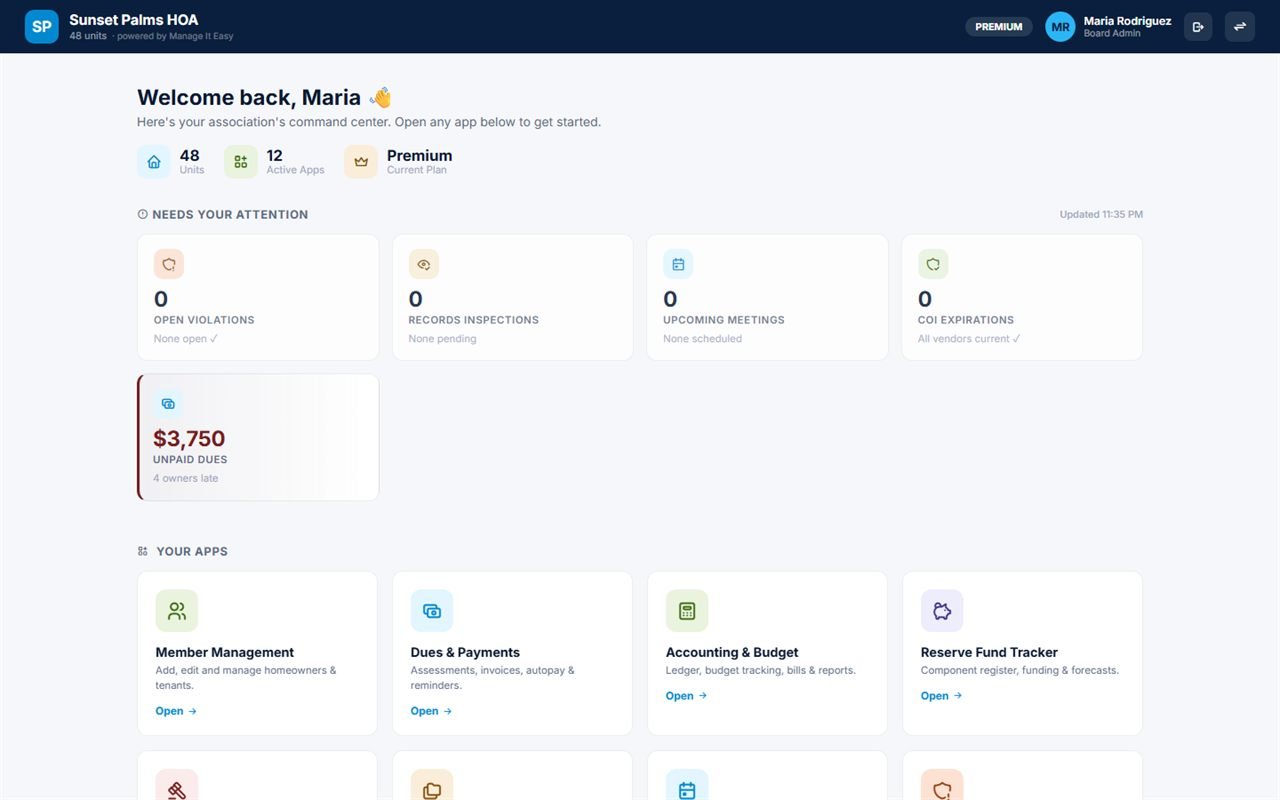Click the Unpaid Dues wallet icon
This screenshot has height=800, width=1280.
pyautogui.click(x=168, y=404)
